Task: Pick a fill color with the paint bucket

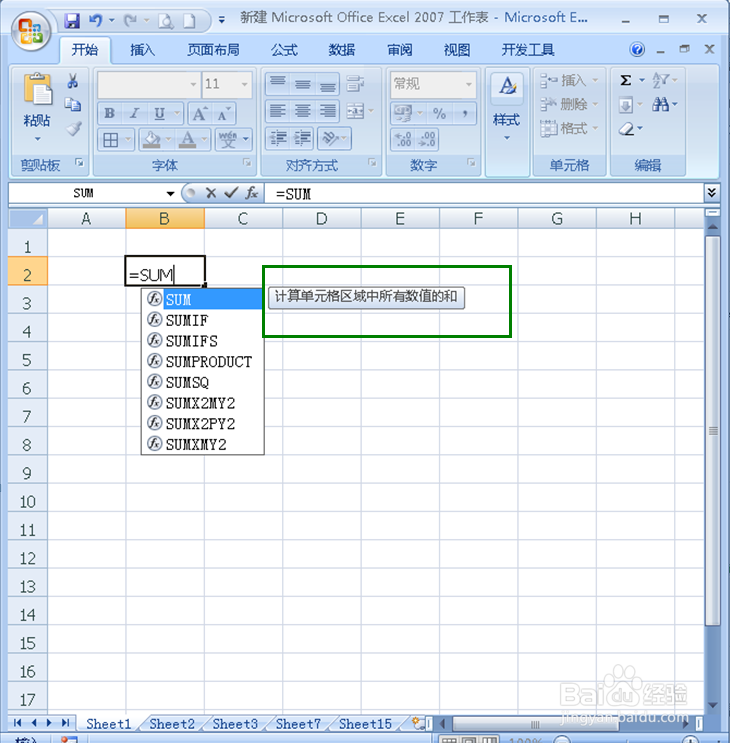Action: [x=152, y=140]
